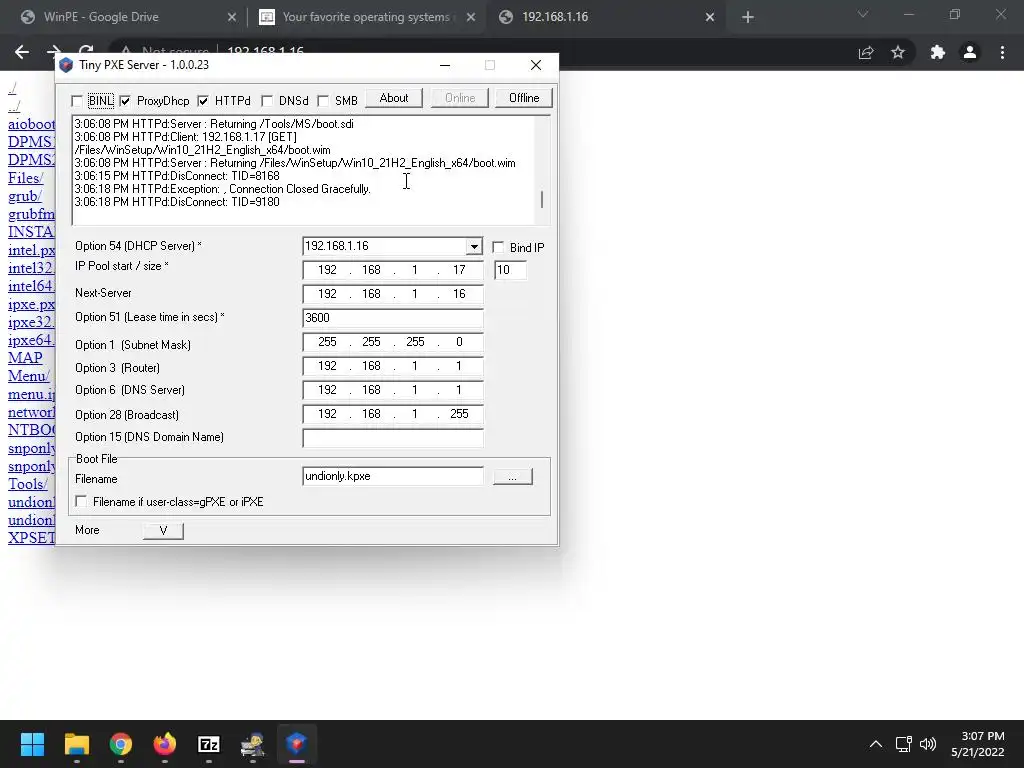Open Chrome extensions puzzle icon
Viewport: 1024px width, 768px height.
coord(938,52)
